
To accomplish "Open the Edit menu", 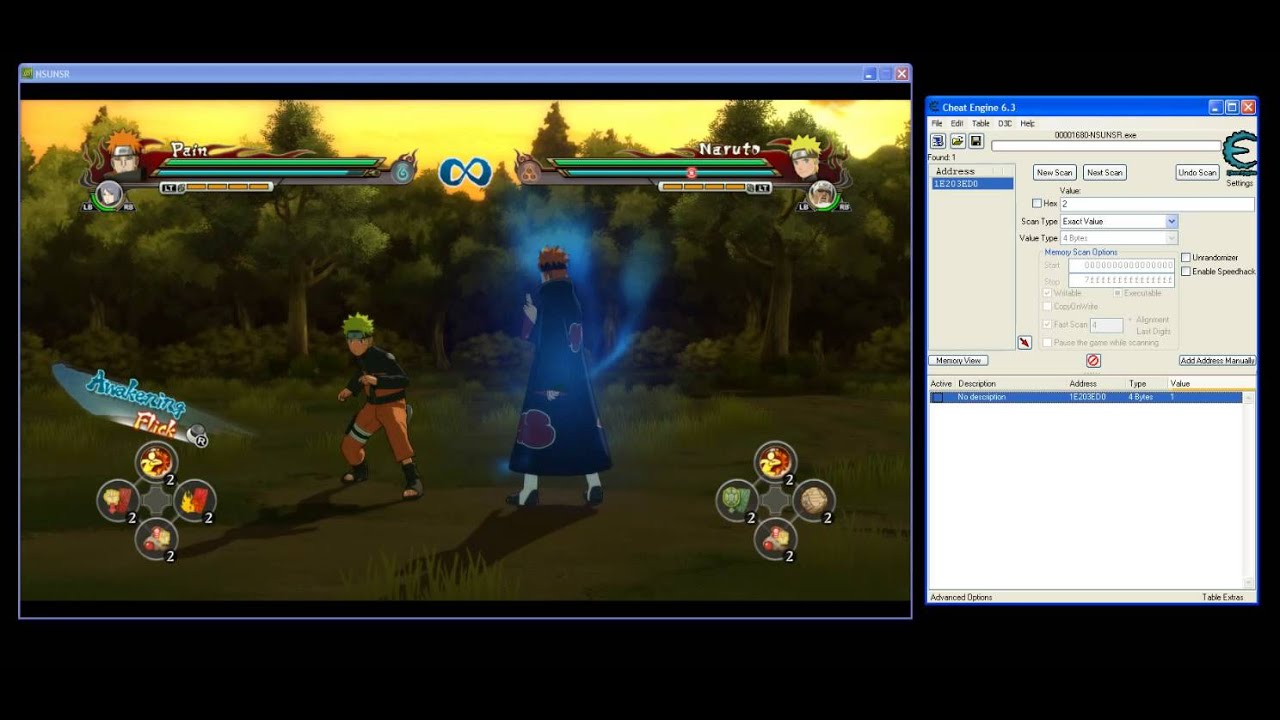I will click(x=957, y=123).
